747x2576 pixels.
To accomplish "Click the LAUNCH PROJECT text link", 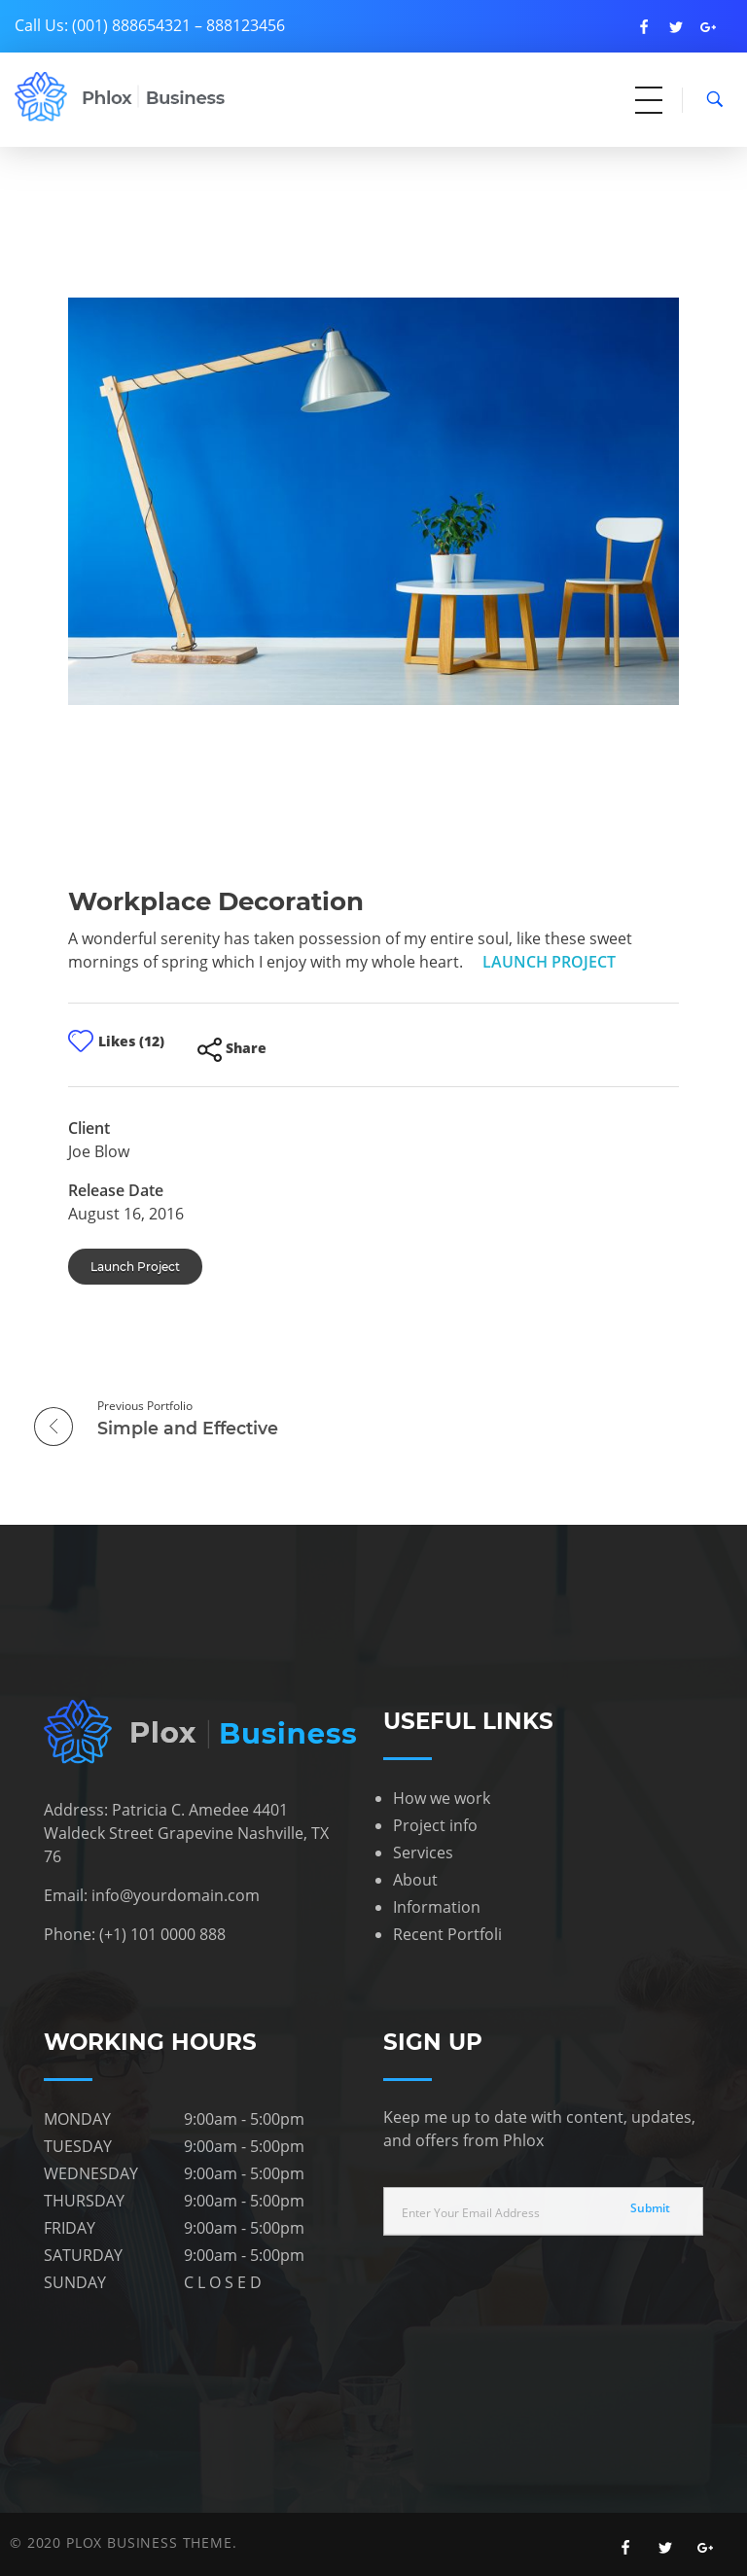I will tap(548, 962).
